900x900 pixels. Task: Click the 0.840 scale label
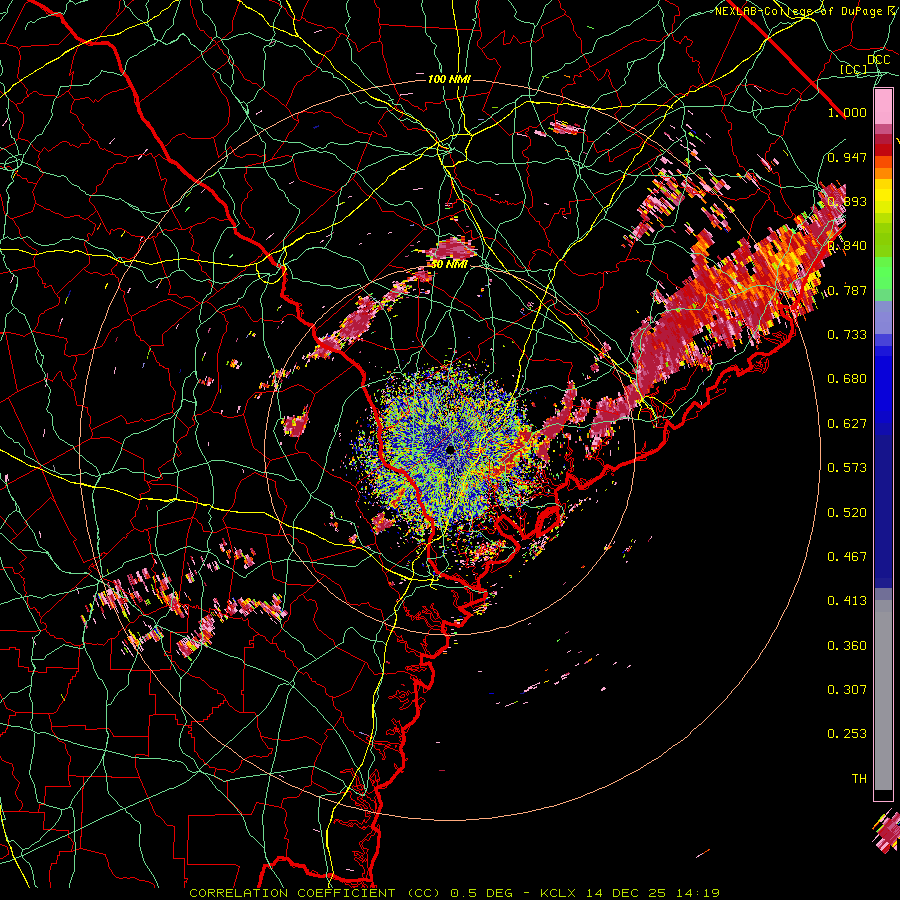(x=847, y=246)
